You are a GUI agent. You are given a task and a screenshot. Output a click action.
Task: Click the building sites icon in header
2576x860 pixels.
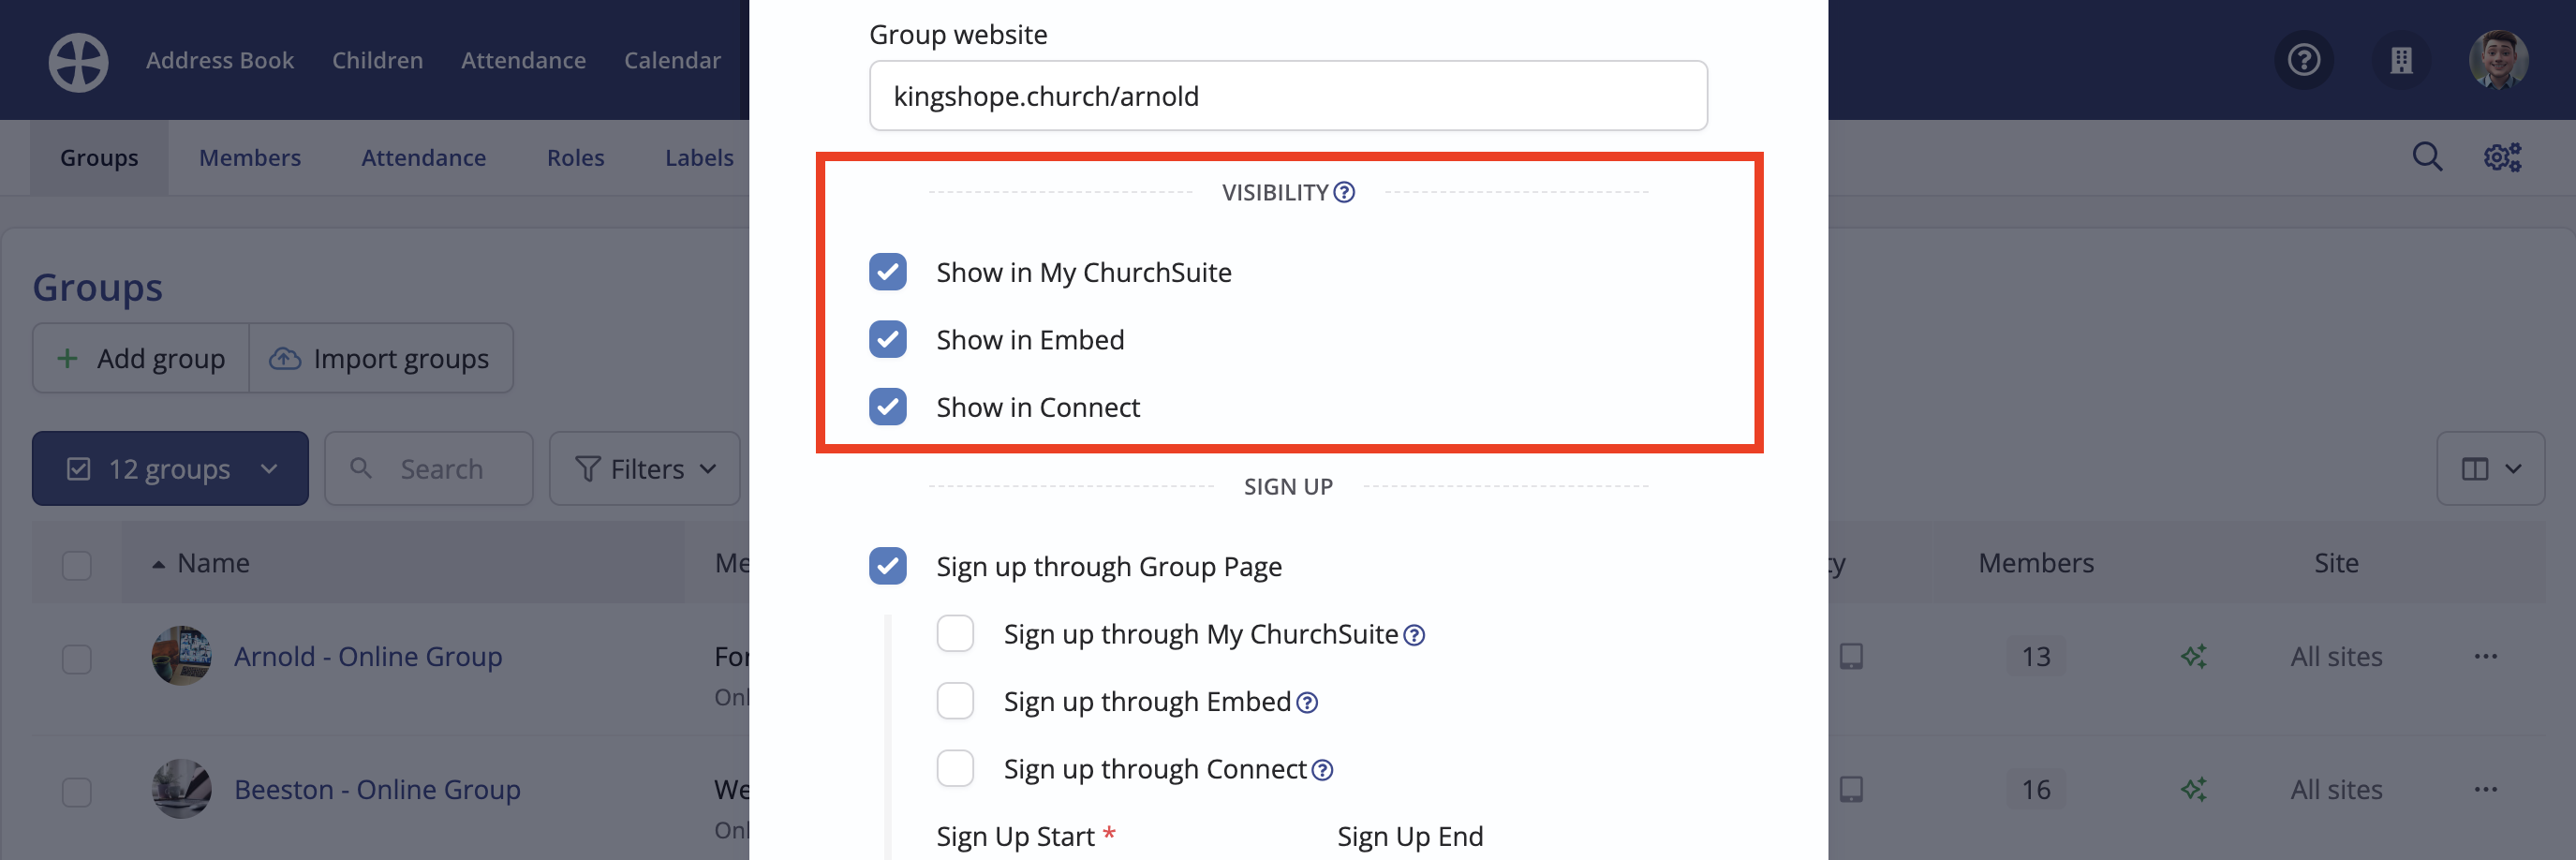[x=2401, y=61]
